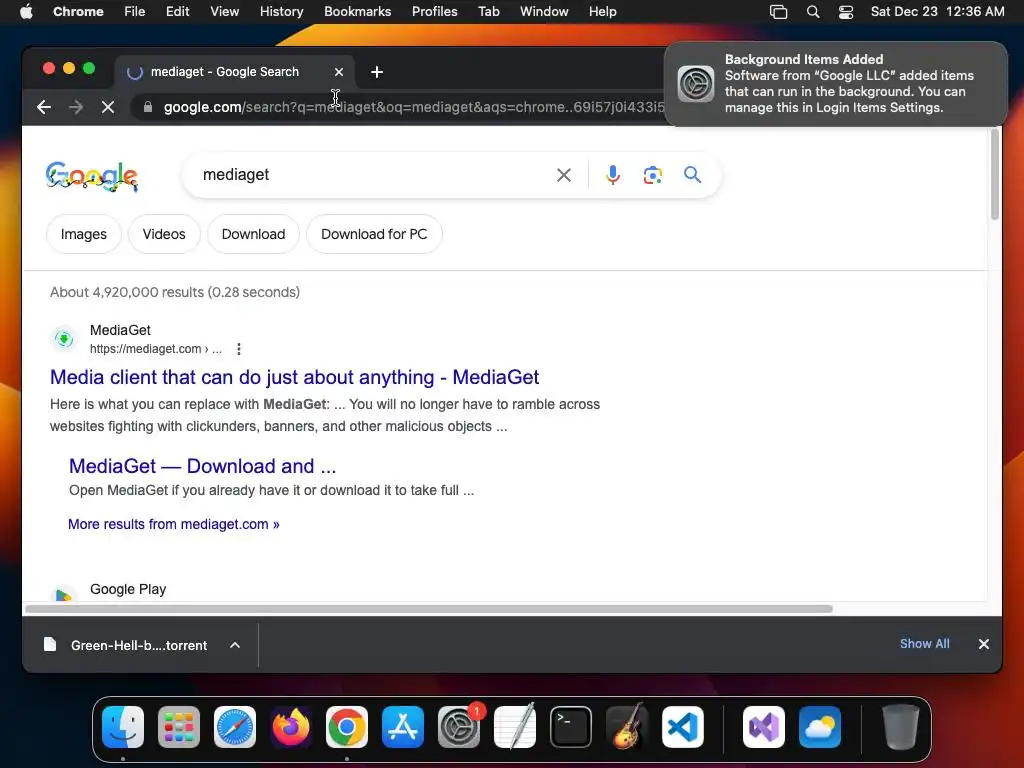Launch Firefox from the Dock
Image resolution: width=1024 pixels, height=768 pixels.
[x=291, y=727]
